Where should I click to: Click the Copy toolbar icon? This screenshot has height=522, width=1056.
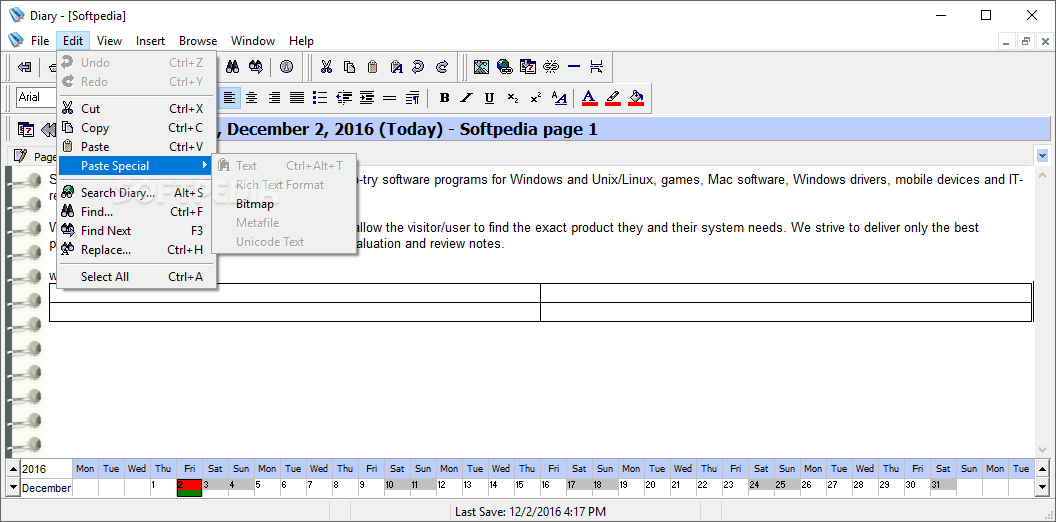click(x=349, y=67)
